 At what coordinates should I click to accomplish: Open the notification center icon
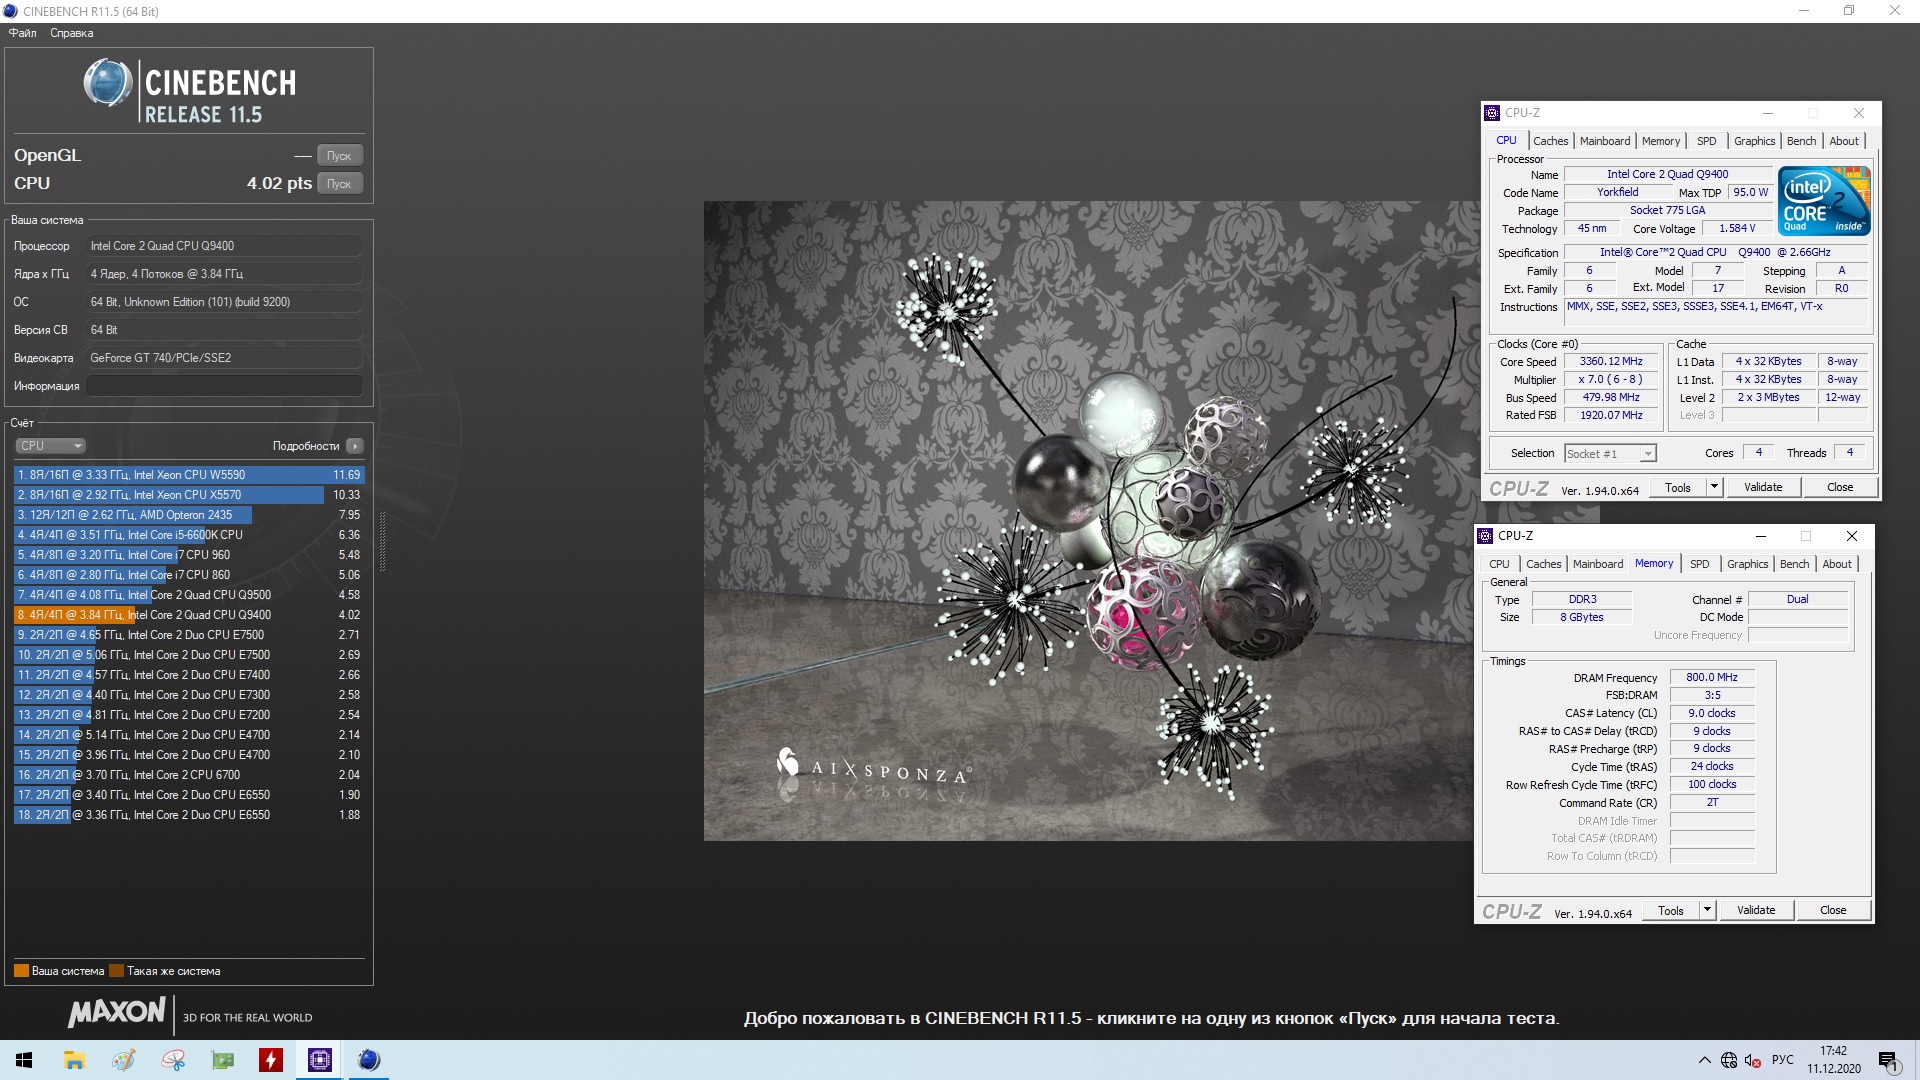[1888, 1060]
